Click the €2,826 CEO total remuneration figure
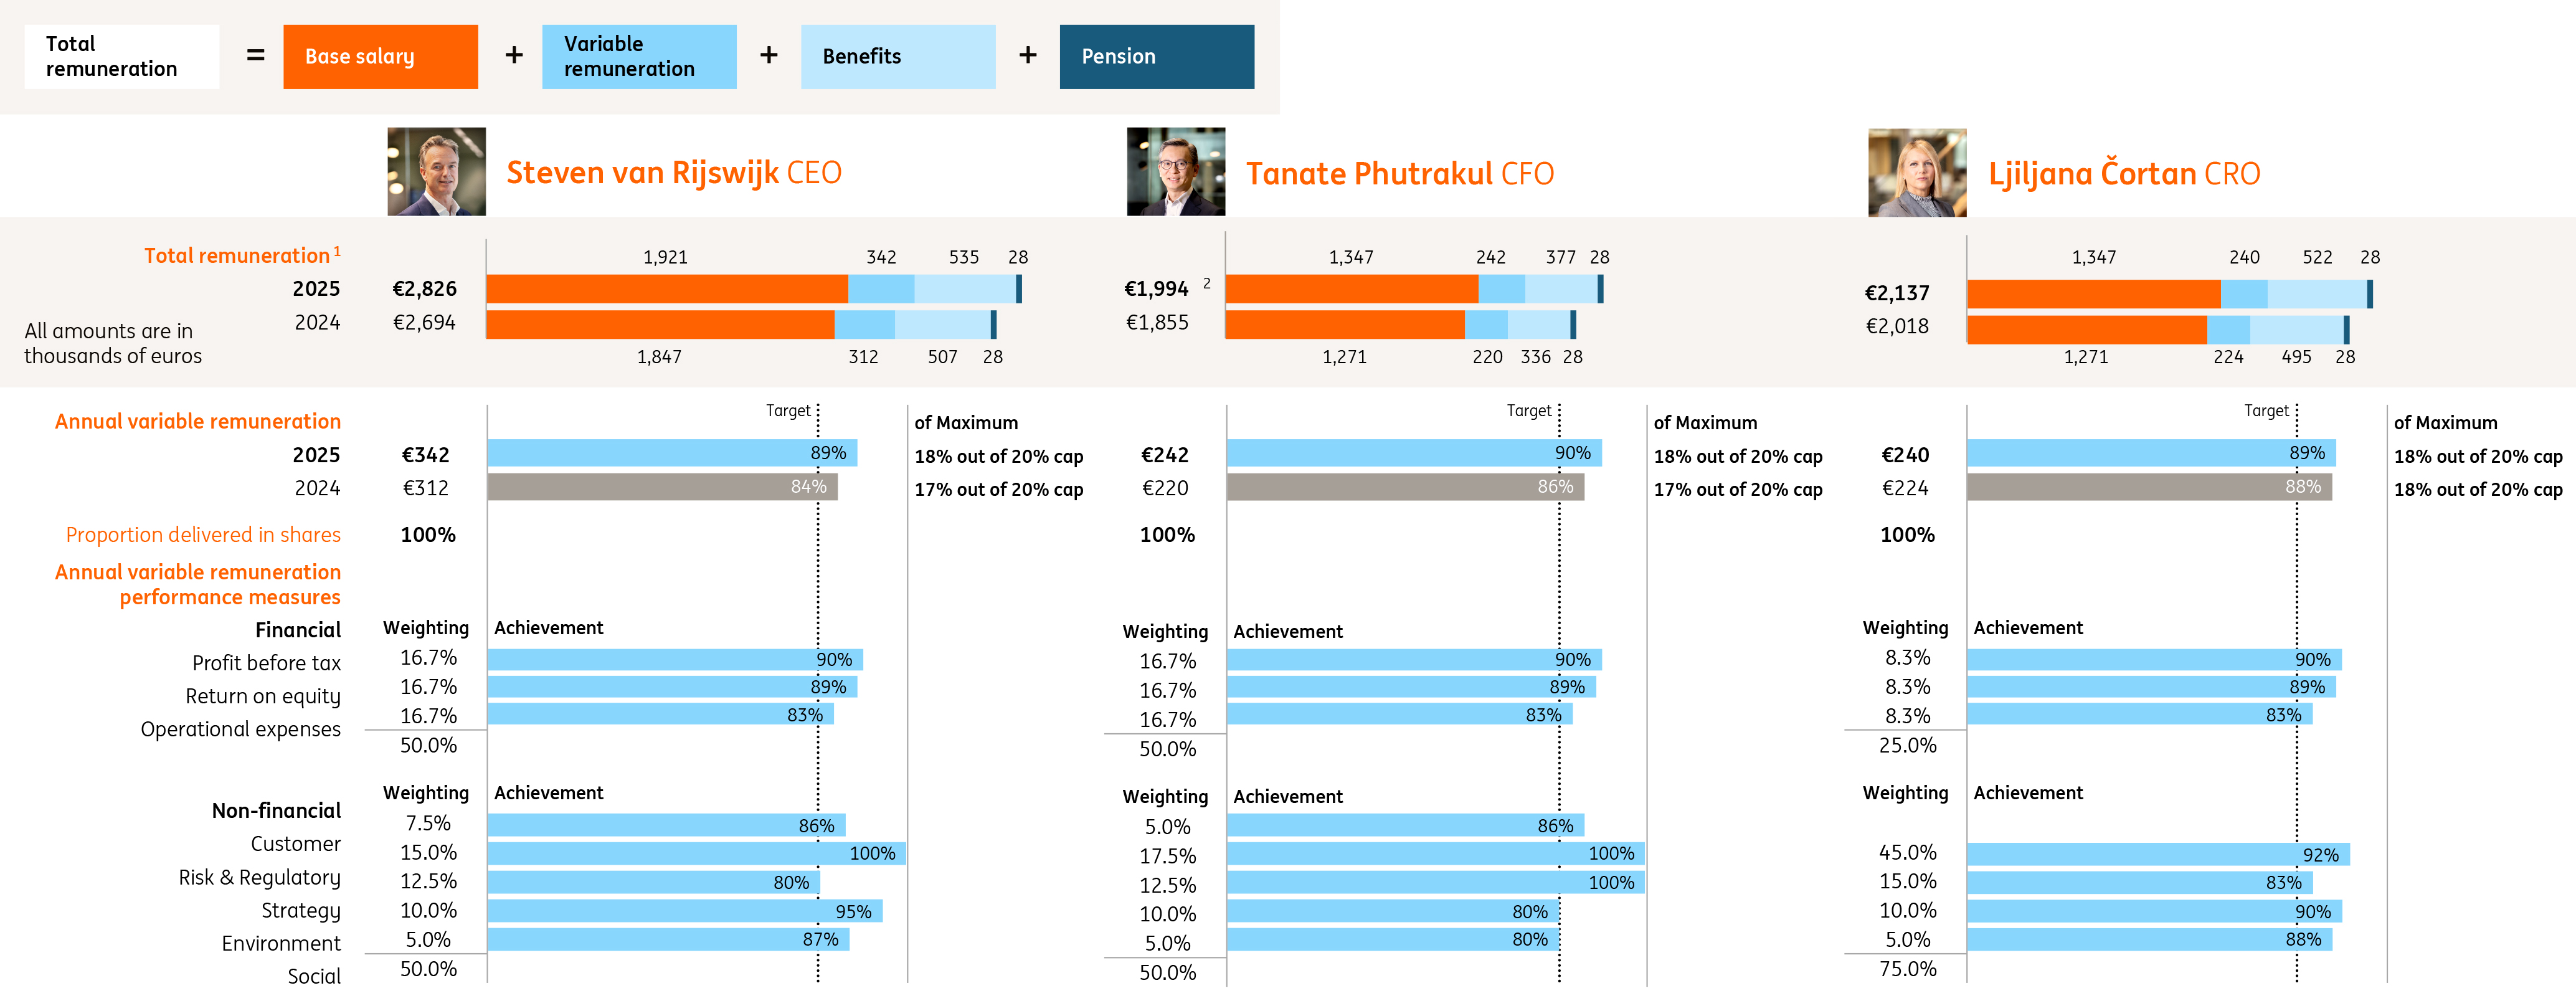Viewport: 2576px width, 988px height. click(424, 289)
